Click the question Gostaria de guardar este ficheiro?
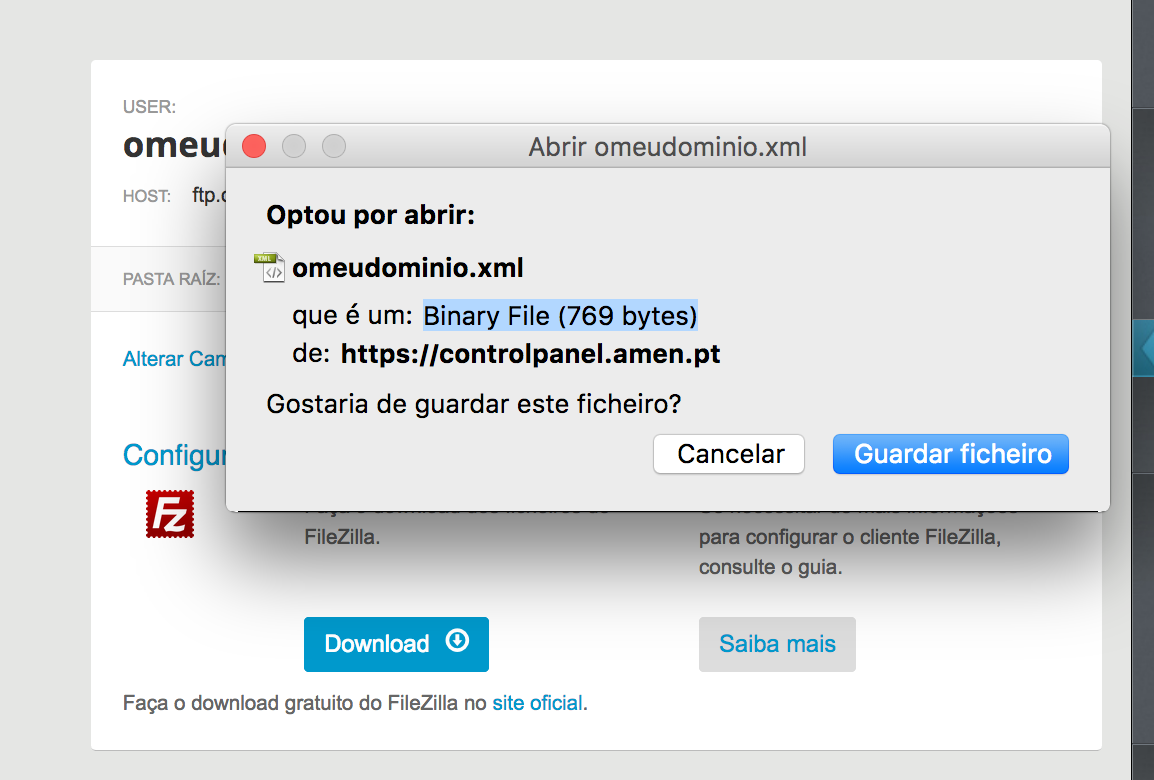Screen dimensions: 1154x780 tap(474, 404)
